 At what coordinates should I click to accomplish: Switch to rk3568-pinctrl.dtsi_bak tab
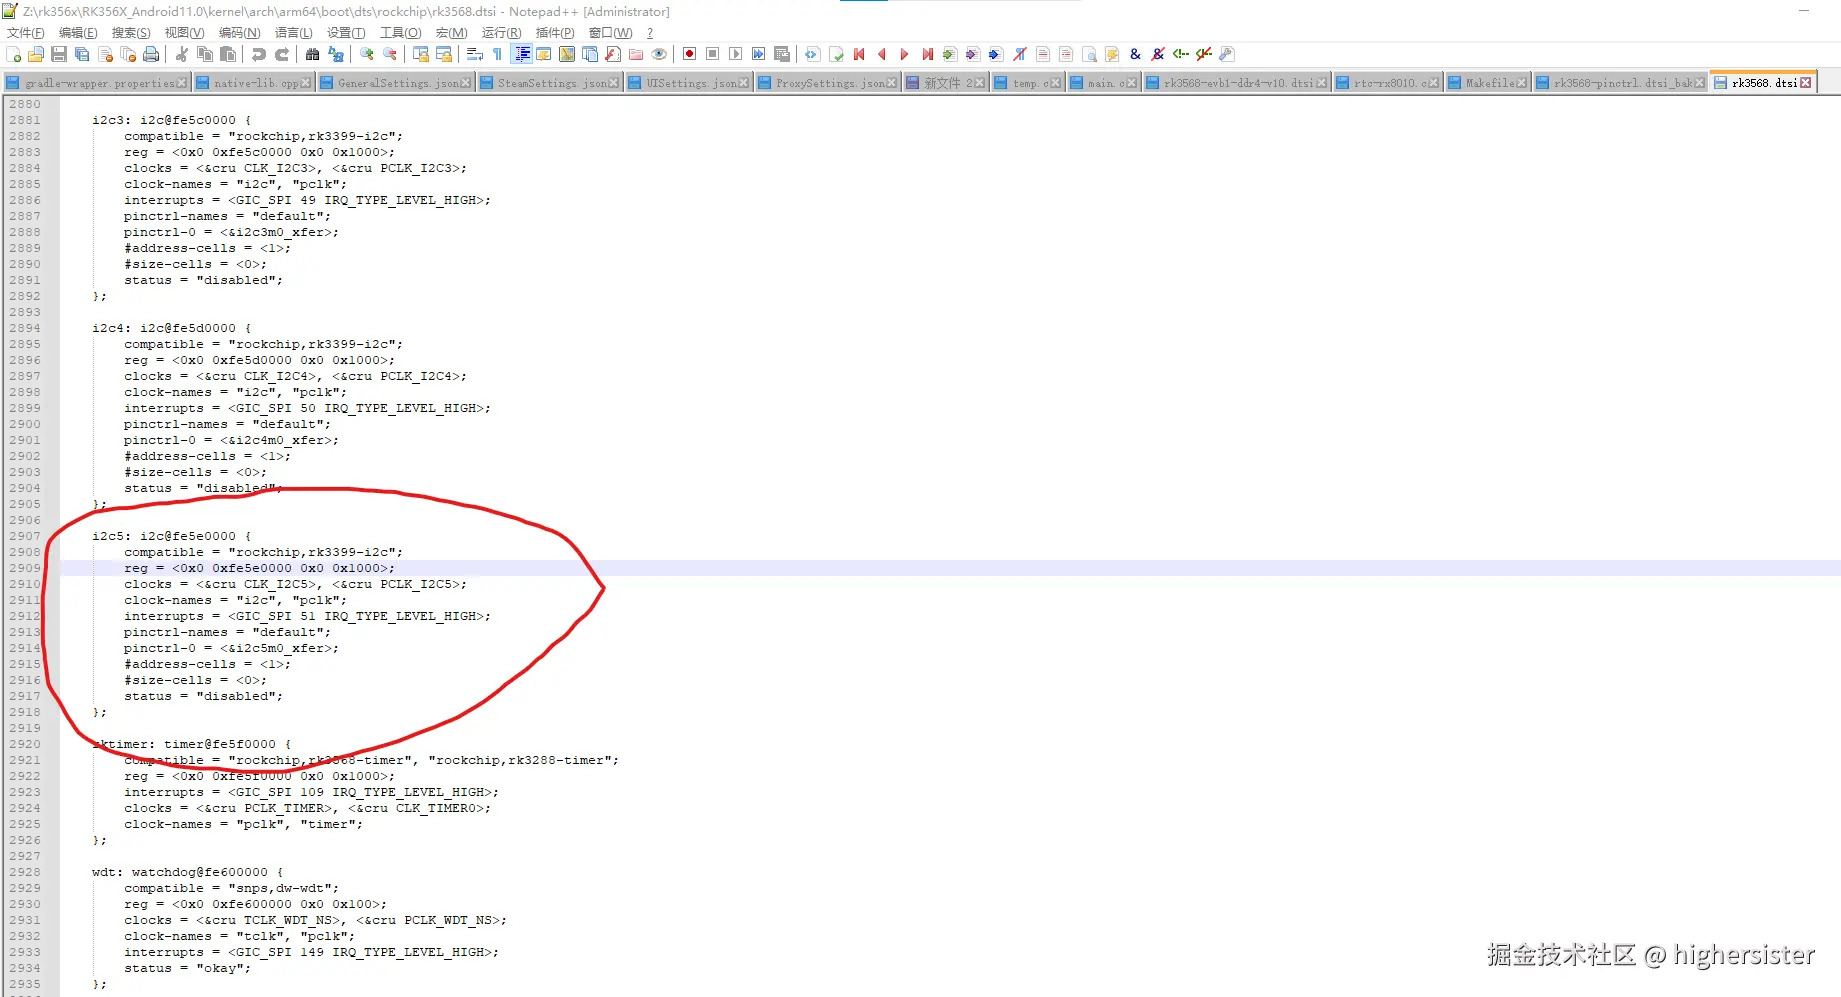[x=1620, y=83]
